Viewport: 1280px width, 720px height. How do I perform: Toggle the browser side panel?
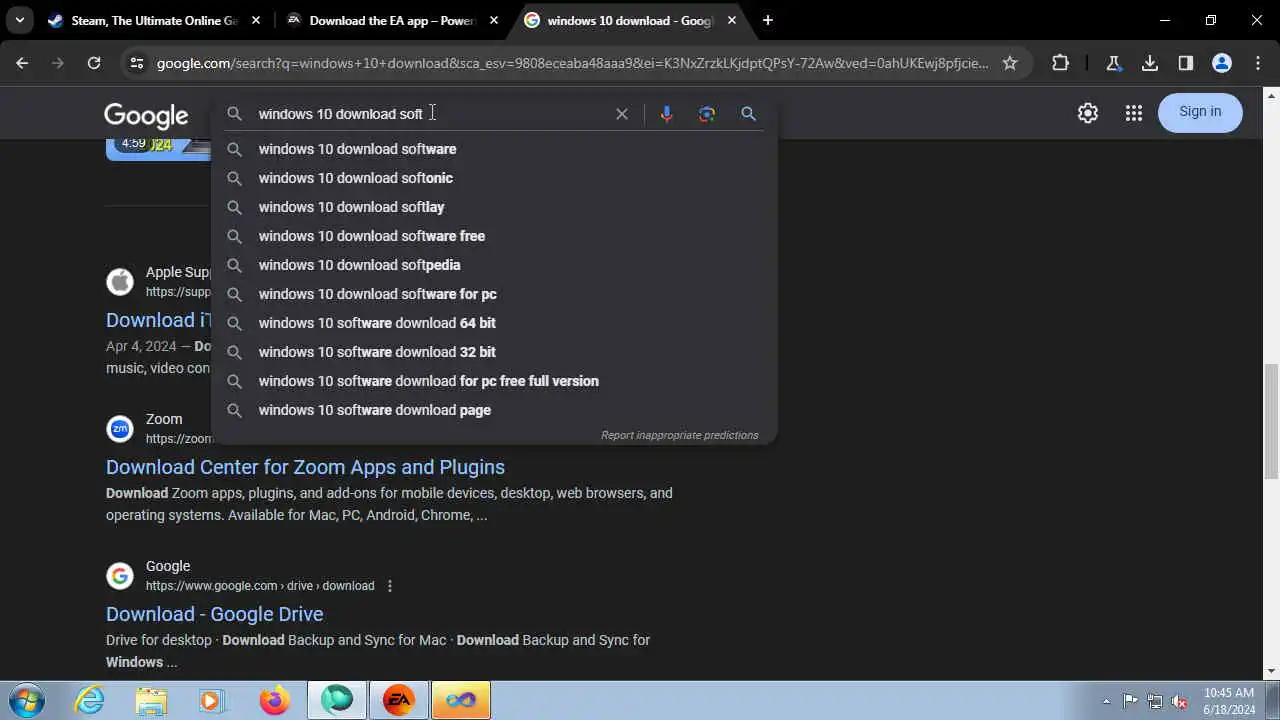click(1186, 63)
